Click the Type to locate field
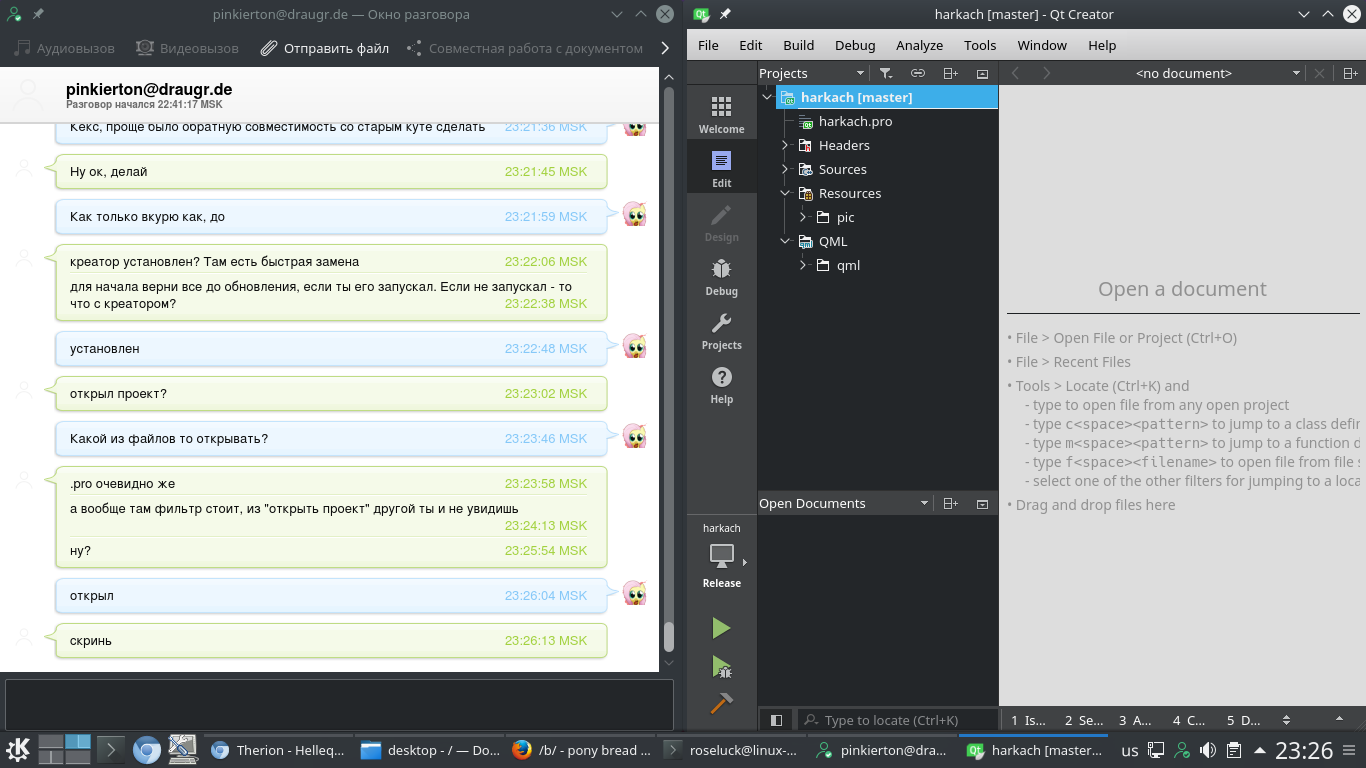1366x768 pixels. tap(898, 720)
